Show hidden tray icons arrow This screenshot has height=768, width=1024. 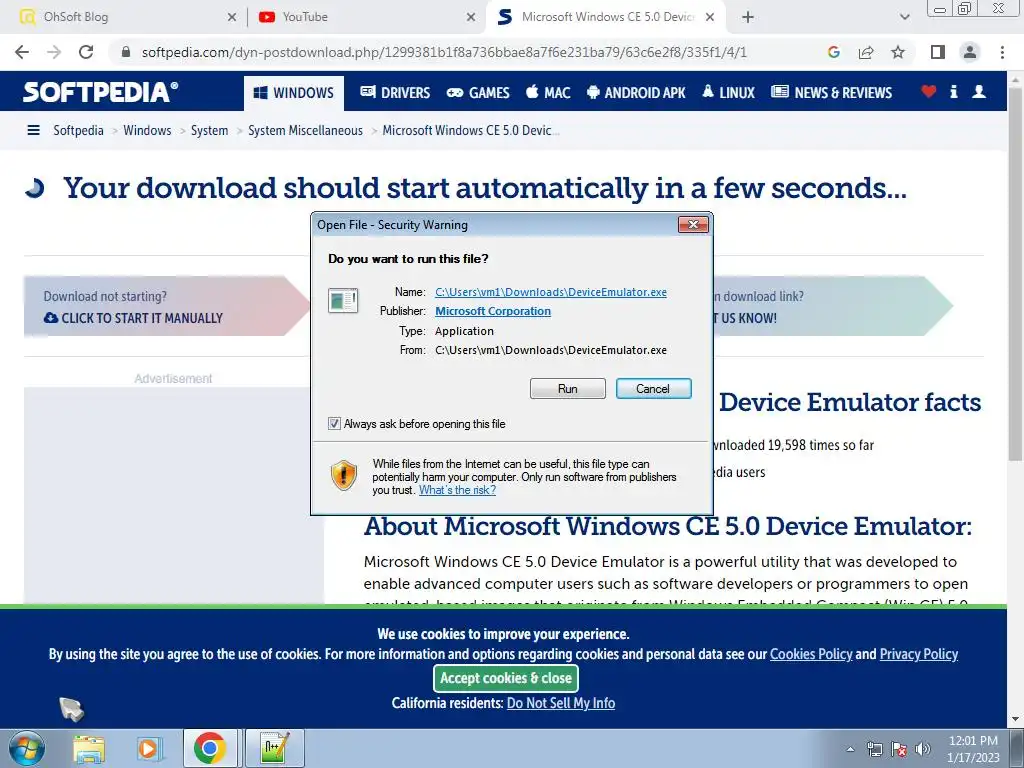[x=850, y=749]
